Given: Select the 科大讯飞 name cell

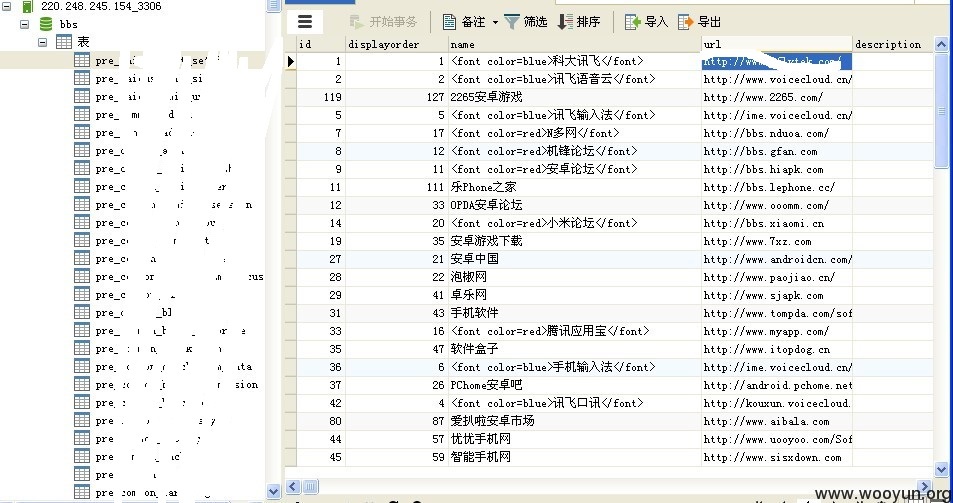Looking at the screenshot, I should coord(574,61).
